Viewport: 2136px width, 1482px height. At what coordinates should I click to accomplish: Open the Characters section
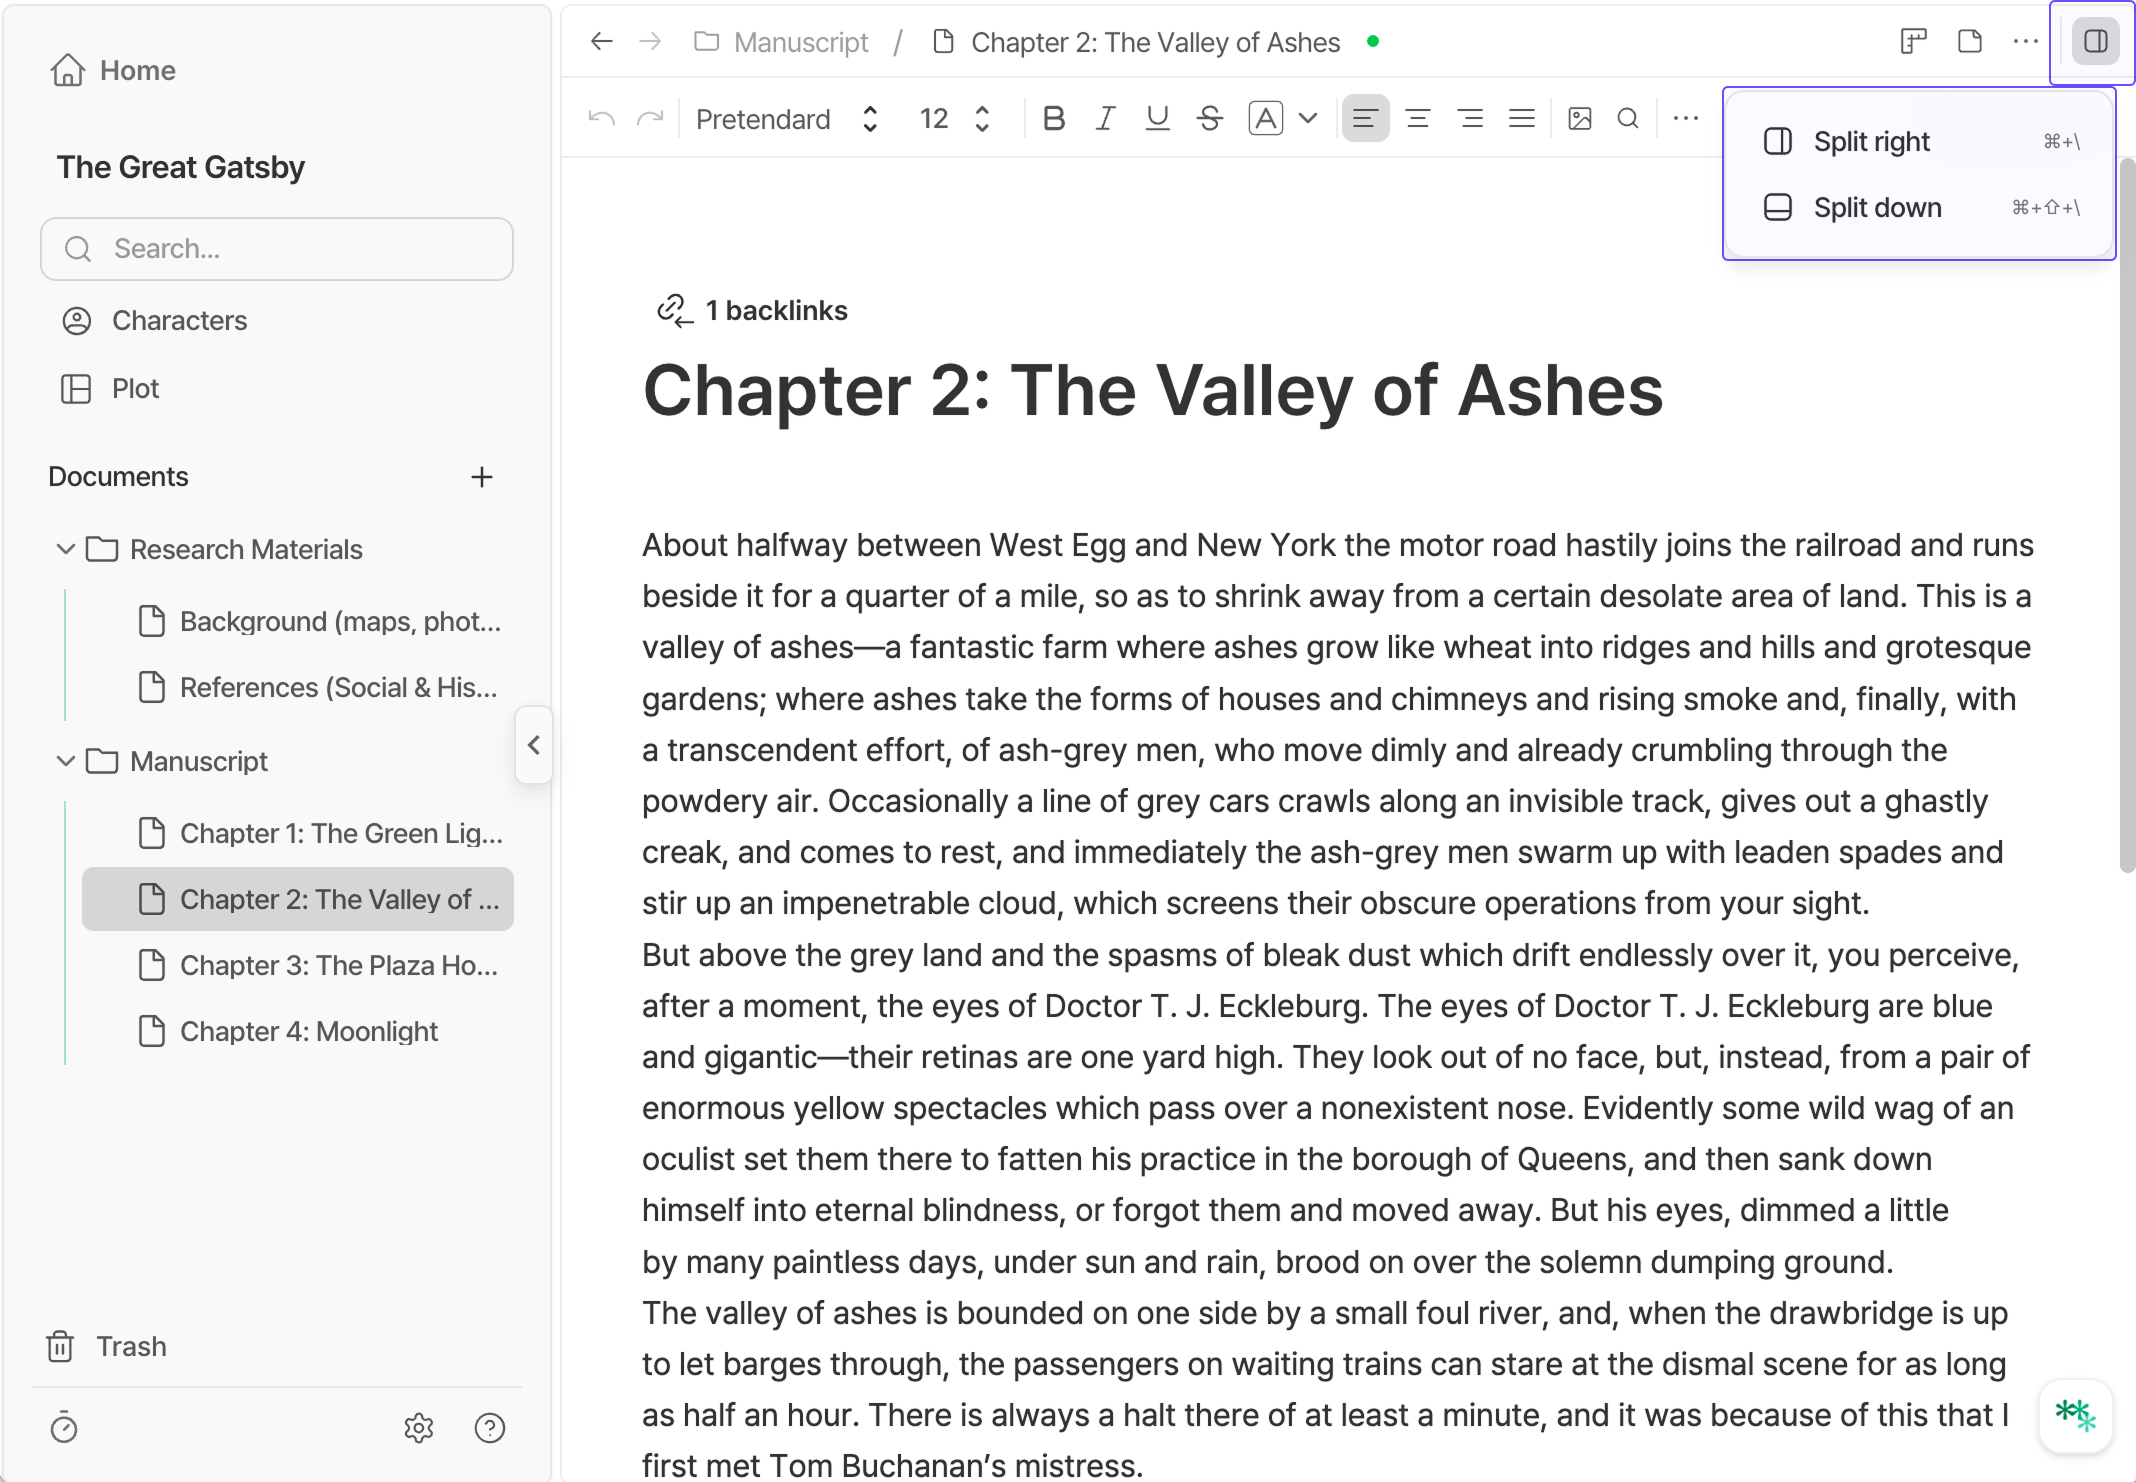click(155, 320)
